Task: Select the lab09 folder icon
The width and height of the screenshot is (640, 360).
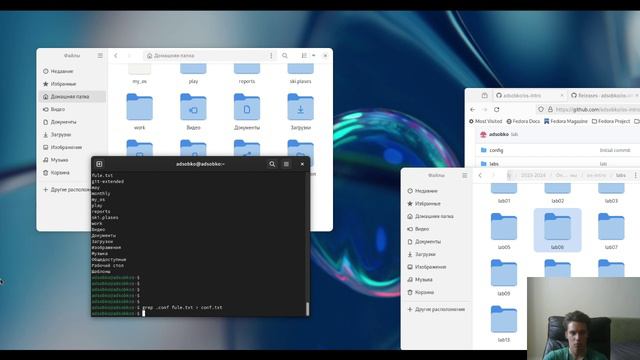Action: click(504, 273)
